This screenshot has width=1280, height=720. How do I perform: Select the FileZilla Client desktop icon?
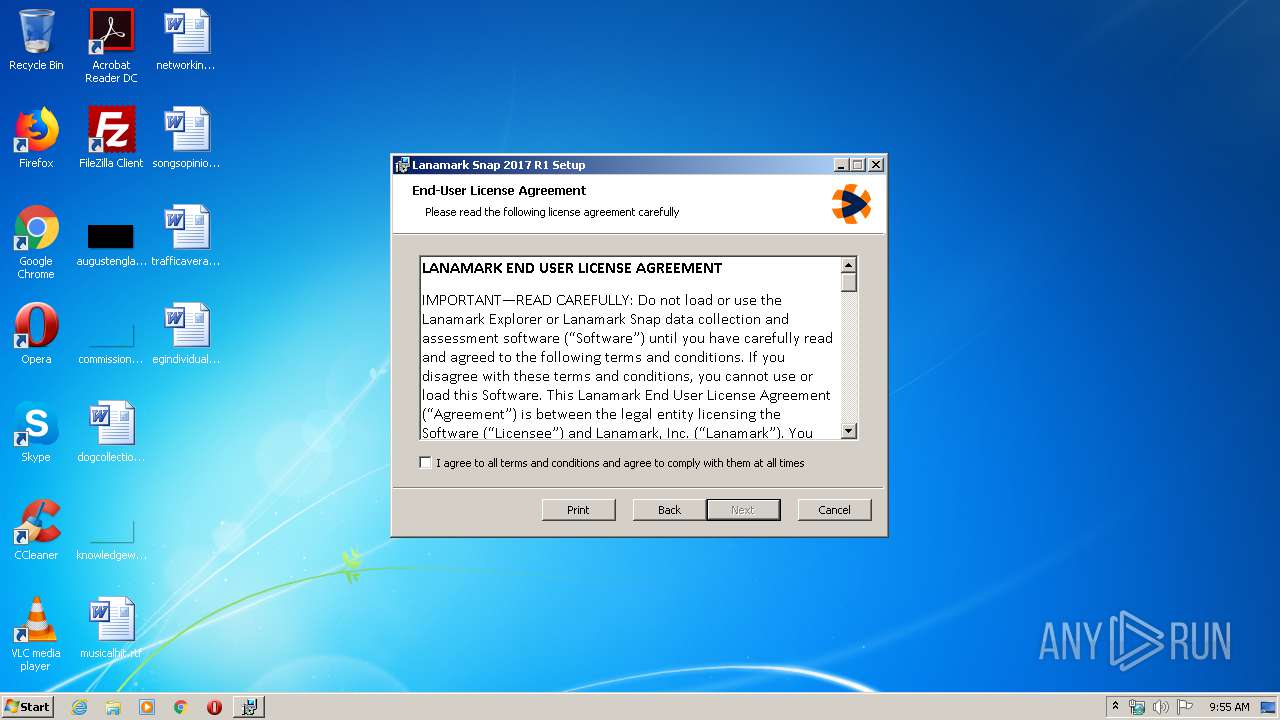(111, 138)
